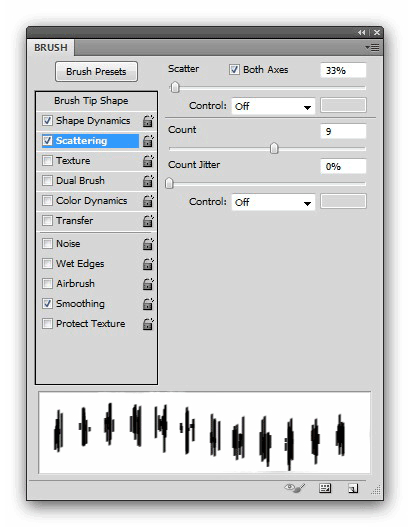Toggle the bristle brush preview icon
This screenshot has height=527, width=410.
294,488
